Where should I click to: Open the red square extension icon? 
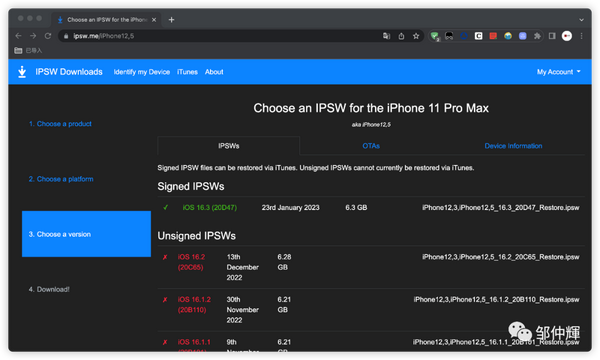493,36
